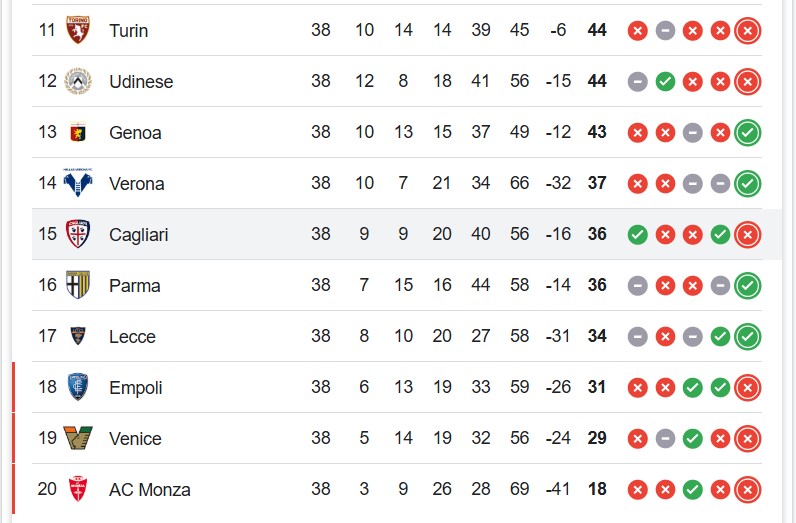796x523 pixels.
Task: Open the AC Monza team name link
Action: (x=150, y=489)
